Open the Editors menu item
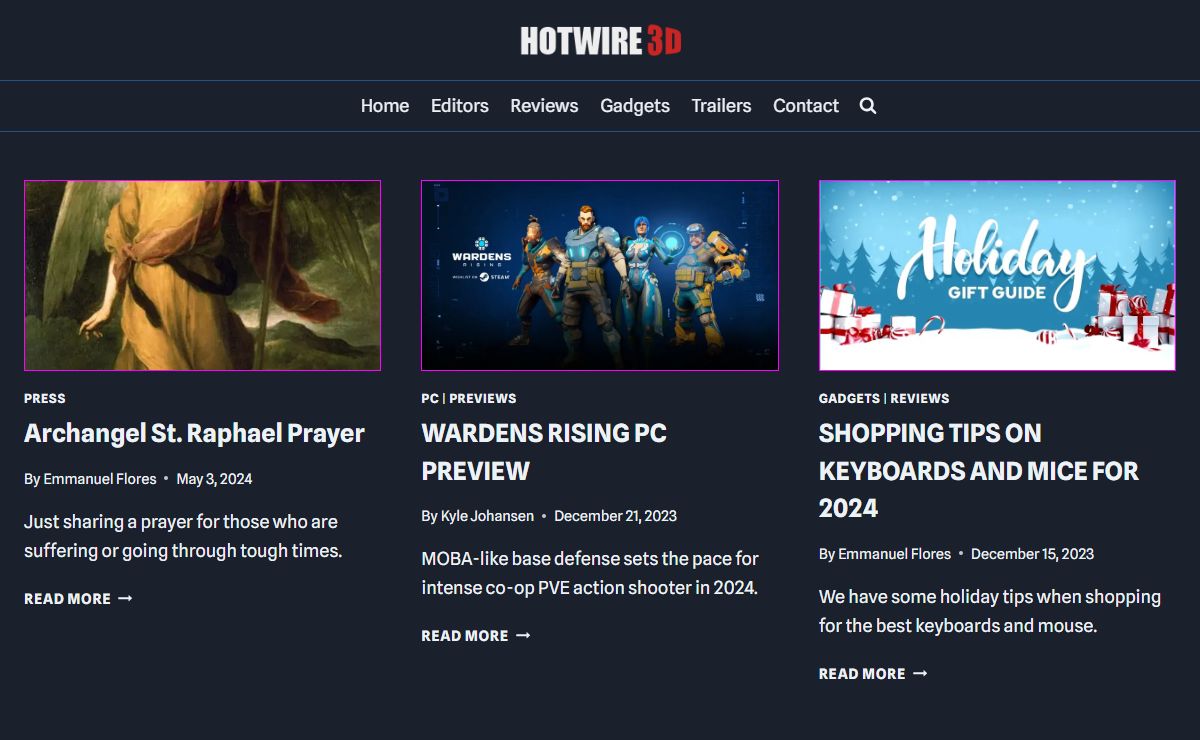The image size is (1200, 740). 460,106
